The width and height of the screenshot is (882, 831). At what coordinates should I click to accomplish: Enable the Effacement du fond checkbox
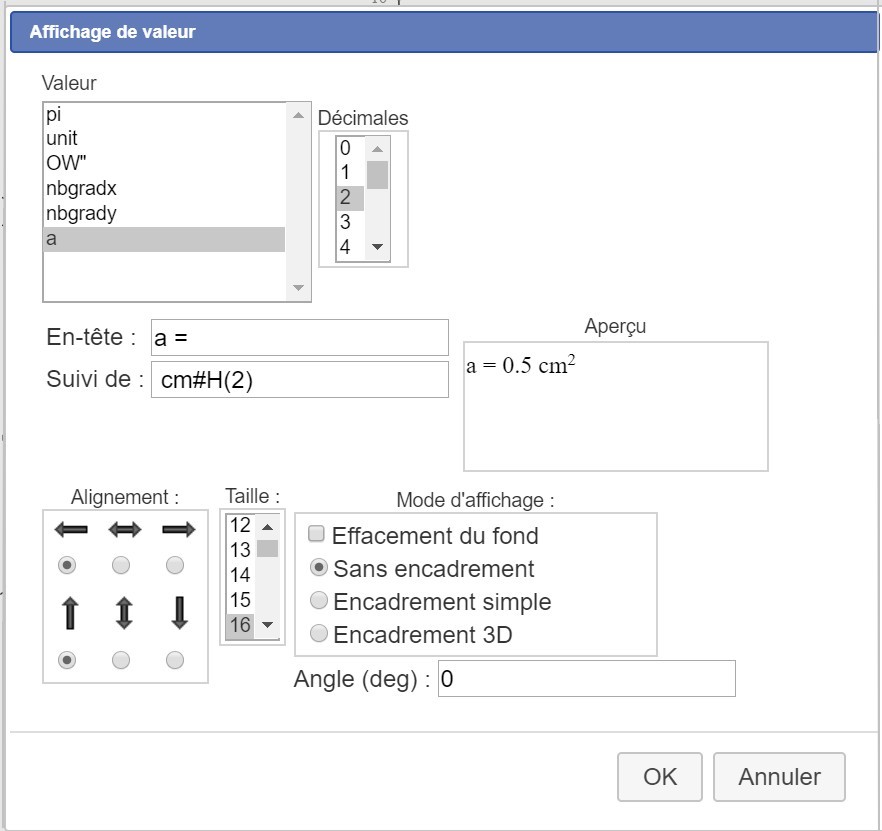(x=317, y=534)
